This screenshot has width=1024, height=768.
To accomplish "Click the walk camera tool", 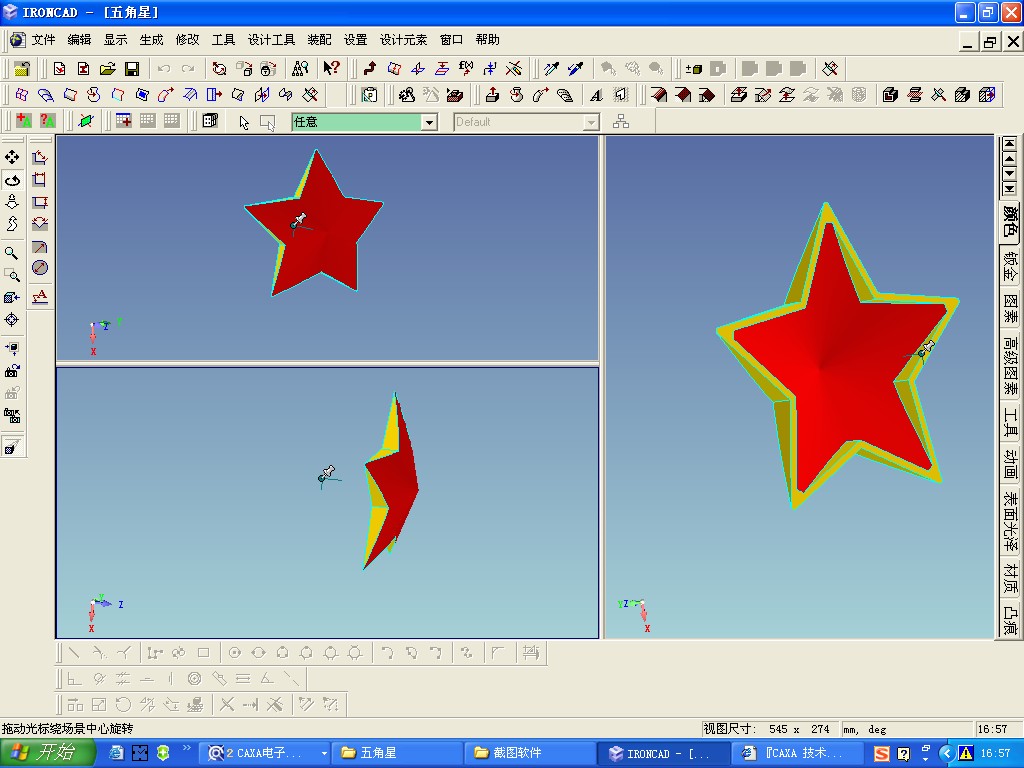I will pyautogui.click(x=12, y=224).
